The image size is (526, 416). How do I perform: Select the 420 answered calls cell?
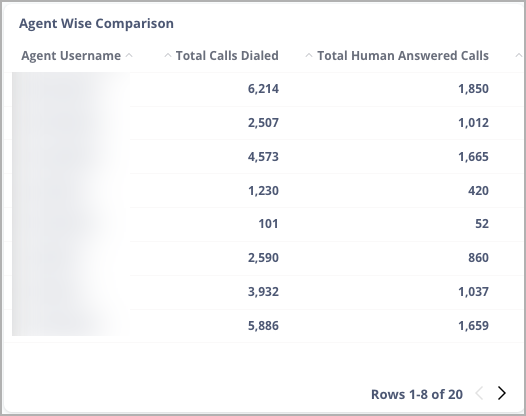(x=478, y=191)
